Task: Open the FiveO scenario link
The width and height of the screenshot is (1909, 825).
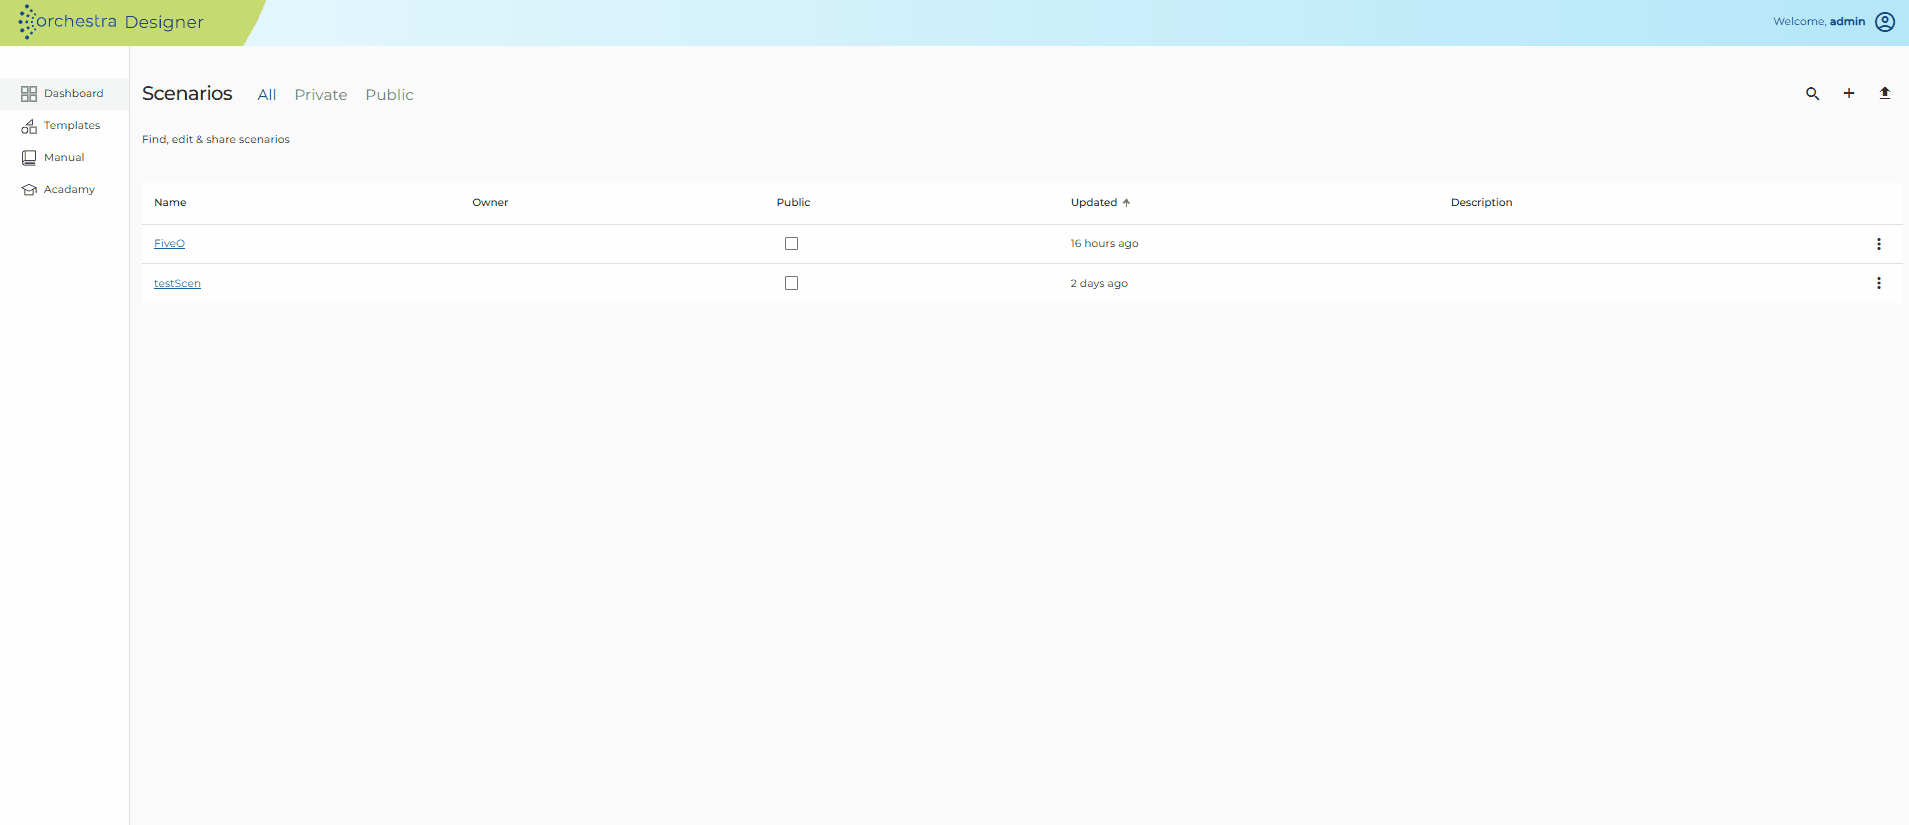Action: pos(169,243)
